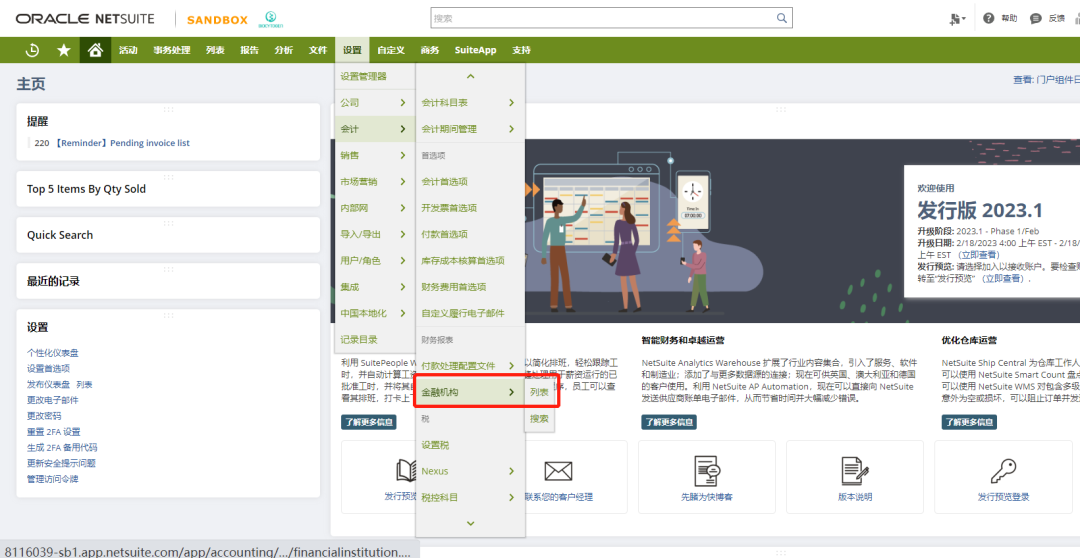Open 付款处理配置文件 submenu item
The image size is (1080, 558).
[470, 366]
